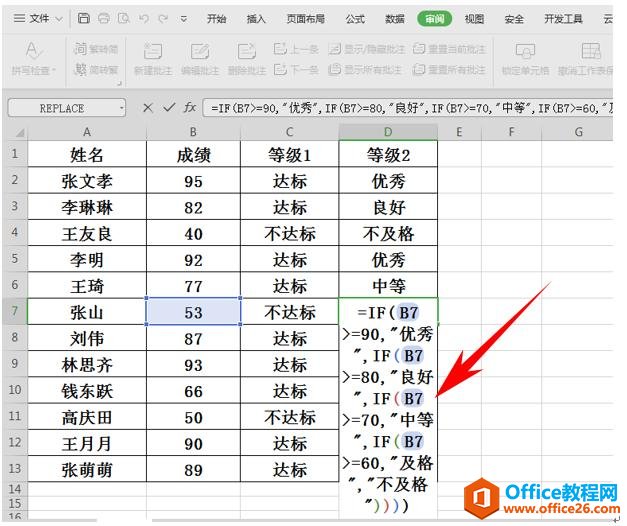Screen dimensions: 627x526
Task: Click the 拼写检查 spell check icon
Action: pyautogui.click(x=33, y=51)
